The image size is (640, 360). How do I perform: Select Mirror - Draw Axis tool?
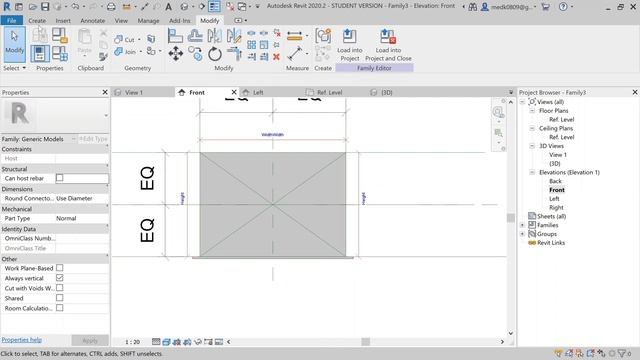pos(234,36)
